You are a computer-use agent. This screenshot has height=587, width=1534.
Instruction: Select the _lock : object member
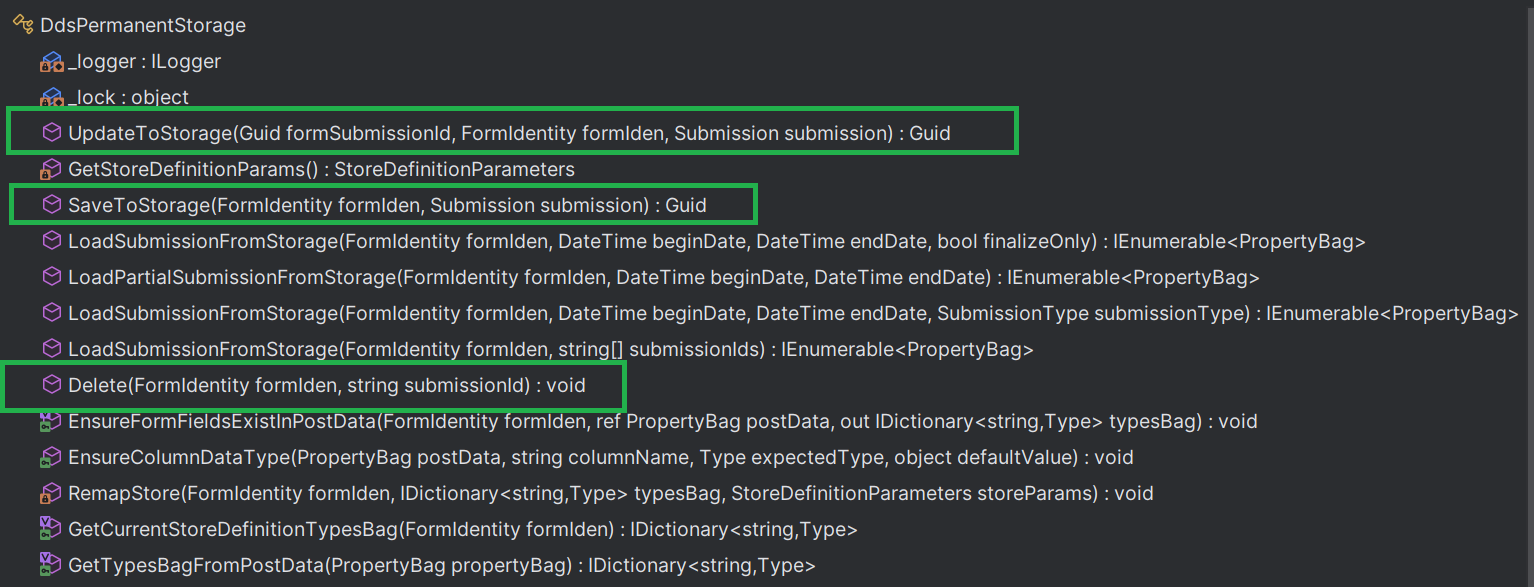click(x=128, y=98)
